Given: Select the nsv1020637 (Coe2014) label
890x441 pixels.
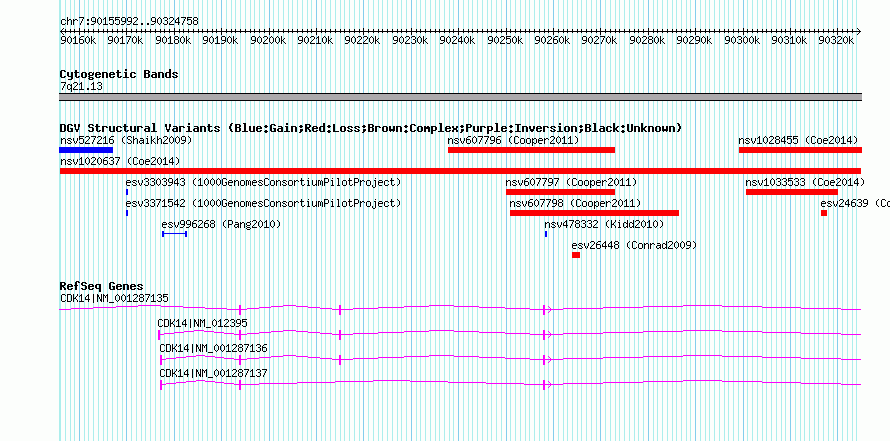Looking at the screenshot, I should coord(120,161).
